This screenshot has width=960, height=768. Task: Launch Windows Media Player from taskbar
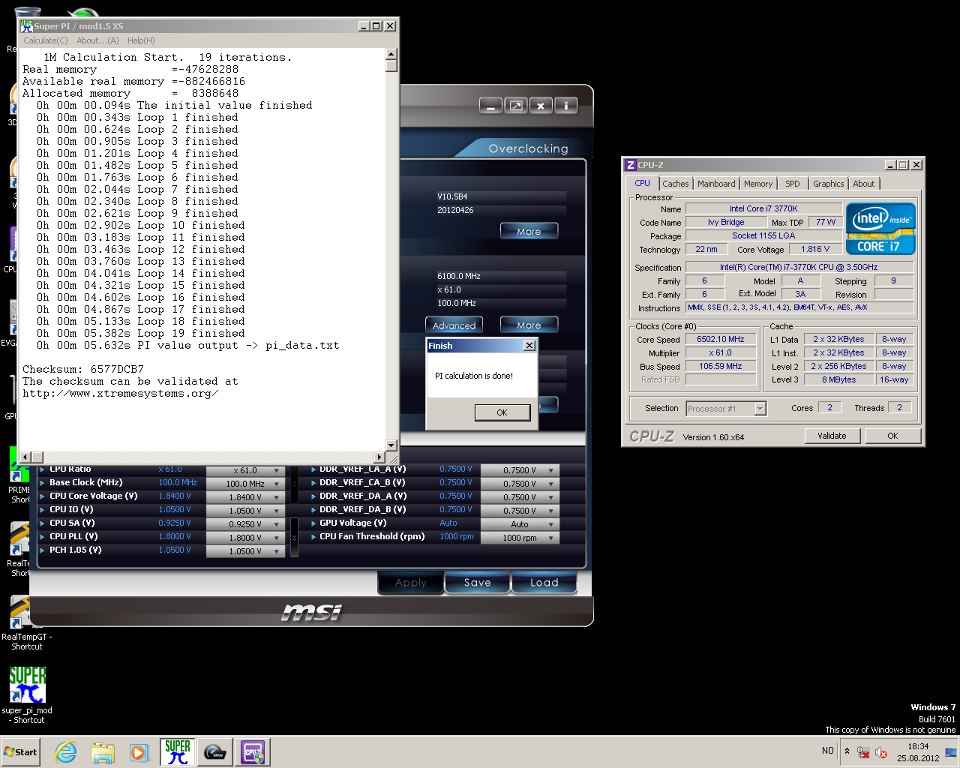tap(139, 752)
